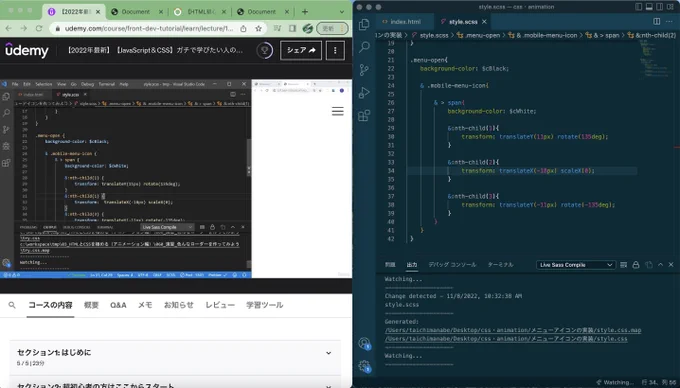Click the シェア button on Udemy
The image size is (680, 388).
pyautogui.click(x=301, y=50)
